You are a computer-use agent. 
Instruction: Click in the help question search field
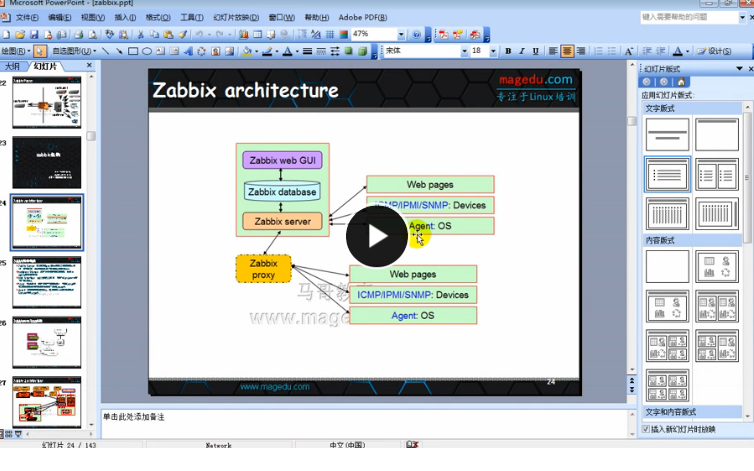click(689, 17)
